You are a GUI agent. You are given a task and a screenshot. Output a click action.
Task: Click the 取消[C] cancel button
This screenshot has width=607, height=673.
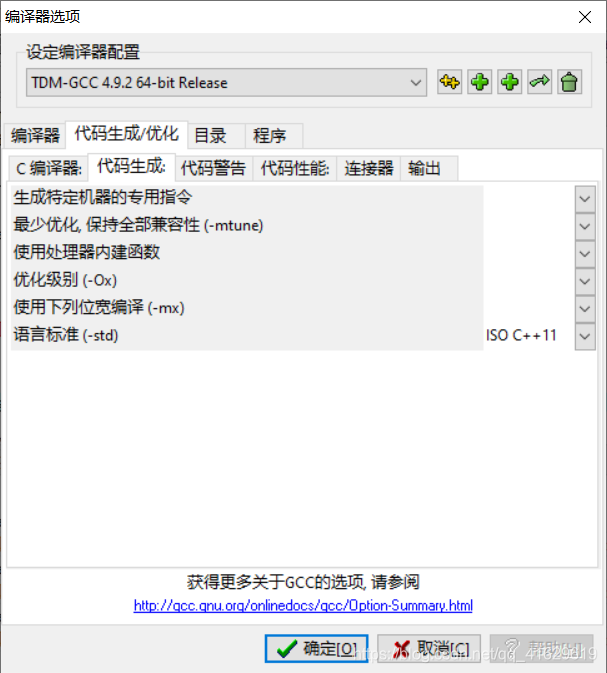tap(429, 649)
